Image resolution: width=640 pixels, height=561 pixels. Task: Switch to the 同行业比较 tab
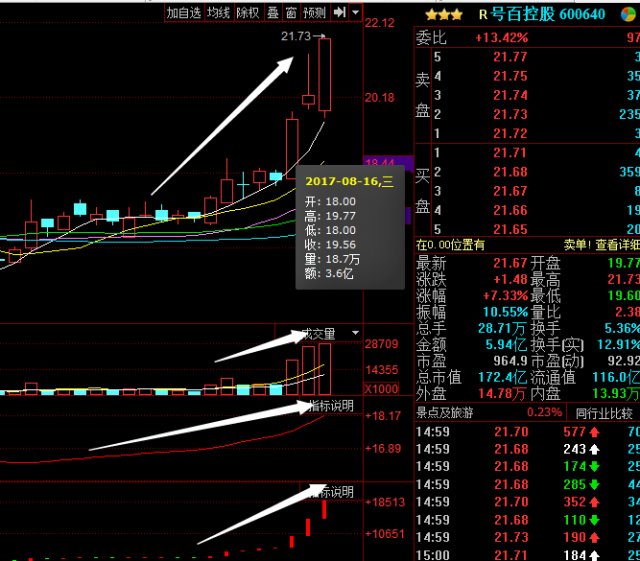(x=604, y=412)
